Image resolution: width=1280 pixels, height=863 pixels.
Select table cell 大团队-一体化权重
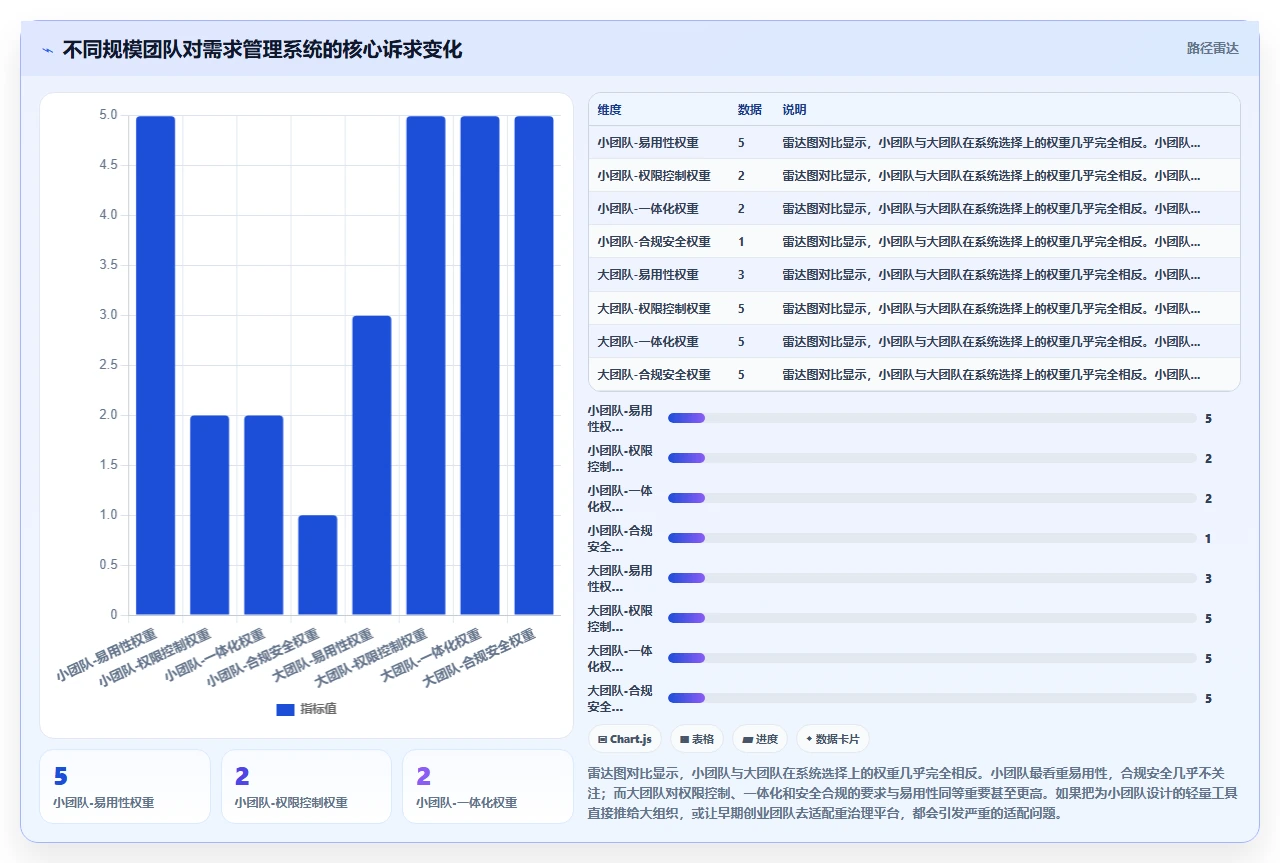[648, 341]
